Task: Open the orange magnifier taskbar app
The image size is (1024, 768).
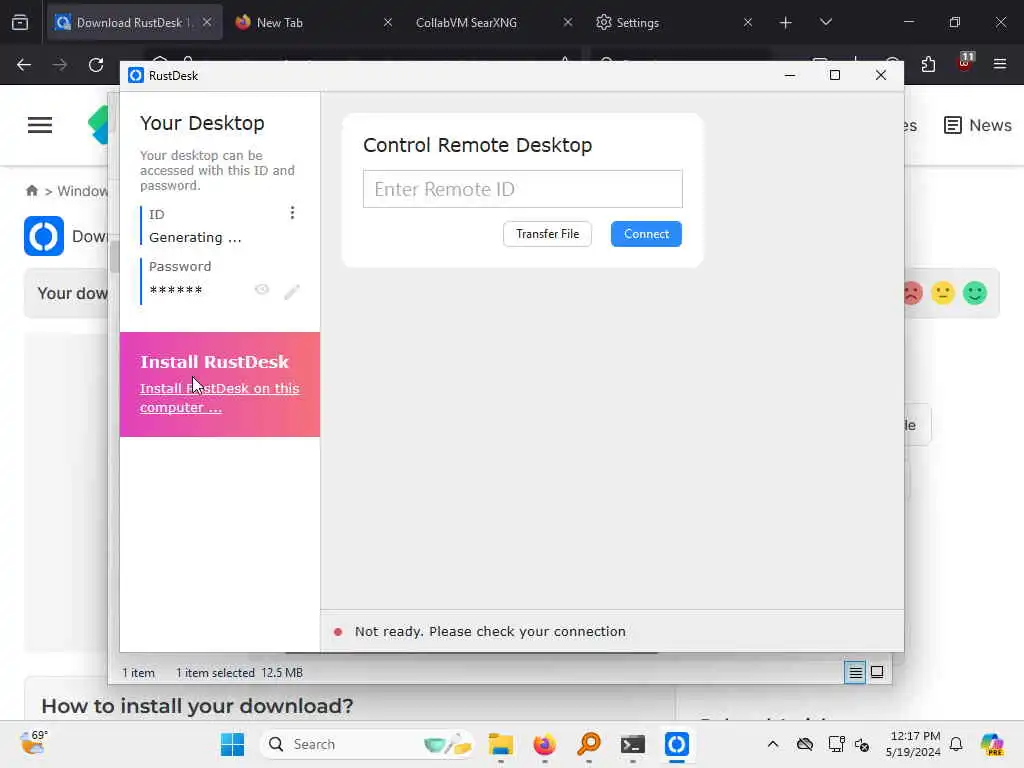Action: (588, 744)
